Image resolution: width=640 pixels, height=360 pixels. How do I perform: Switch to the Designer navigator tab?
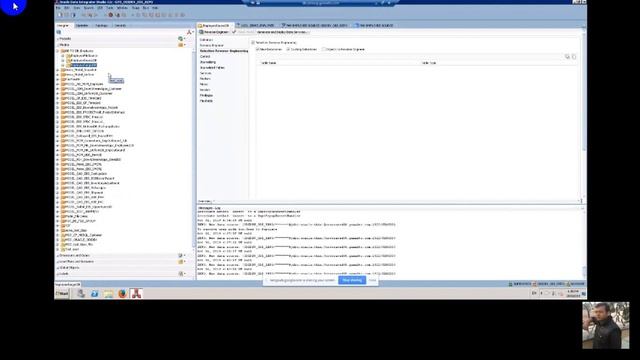point(63,25)
